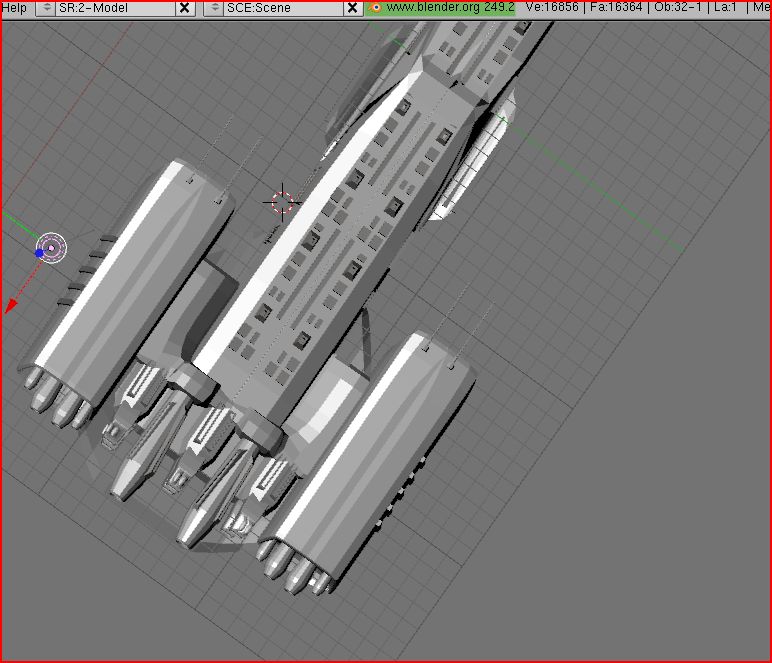772x663 pixels.
Task: Click the red arrow manipulator tip
Action: point(10,306)
